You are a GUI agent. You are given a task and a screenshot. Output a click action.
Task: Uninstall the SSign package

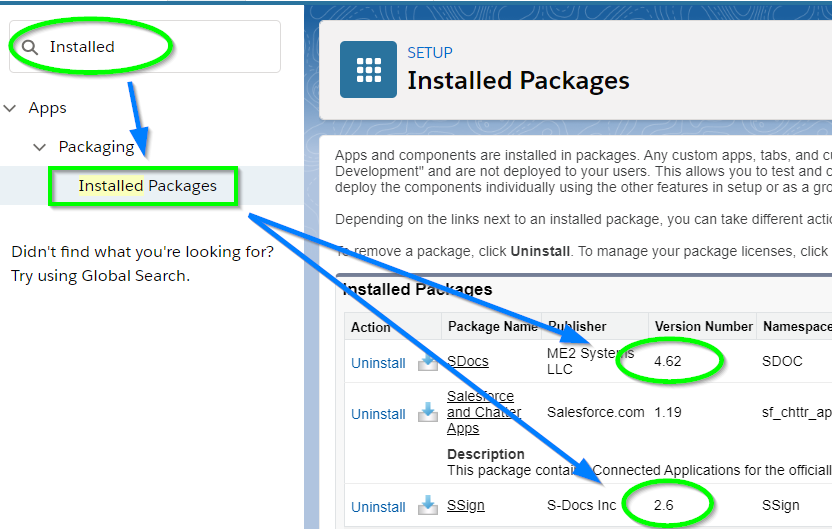point(378,507)
